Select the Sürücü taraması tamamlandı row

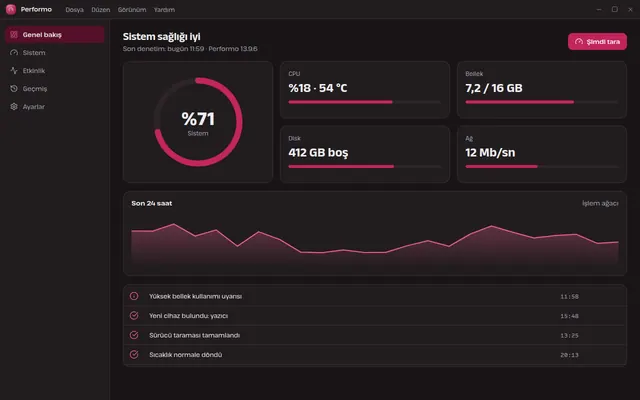375,335
